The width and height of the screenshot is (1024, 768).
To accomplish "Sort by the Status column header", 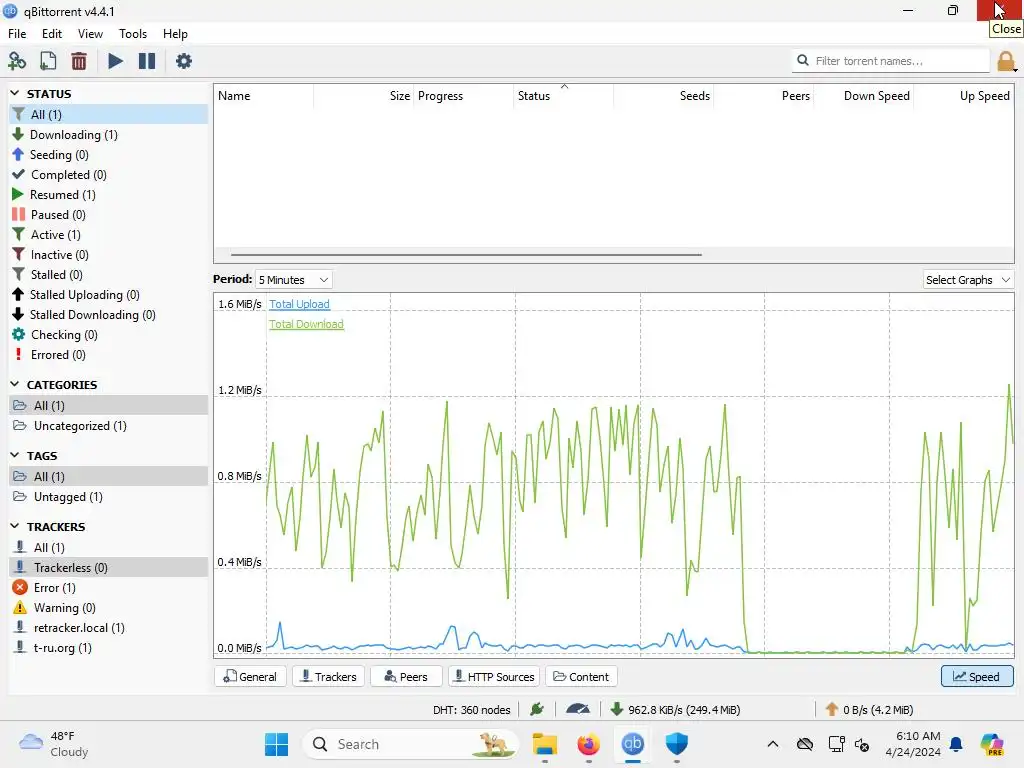I will pyautogui.click(x=564, y=96).
